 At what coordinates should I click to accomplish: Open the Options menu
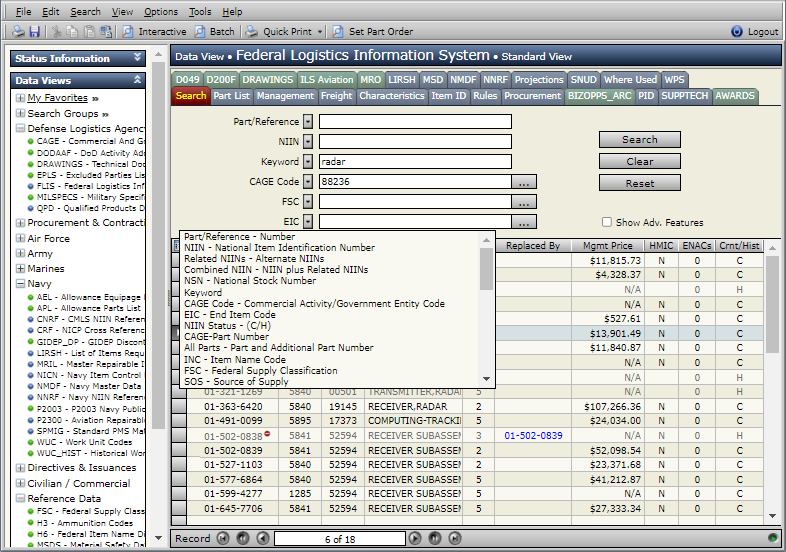pyautogui.click(x=161, y=12)
